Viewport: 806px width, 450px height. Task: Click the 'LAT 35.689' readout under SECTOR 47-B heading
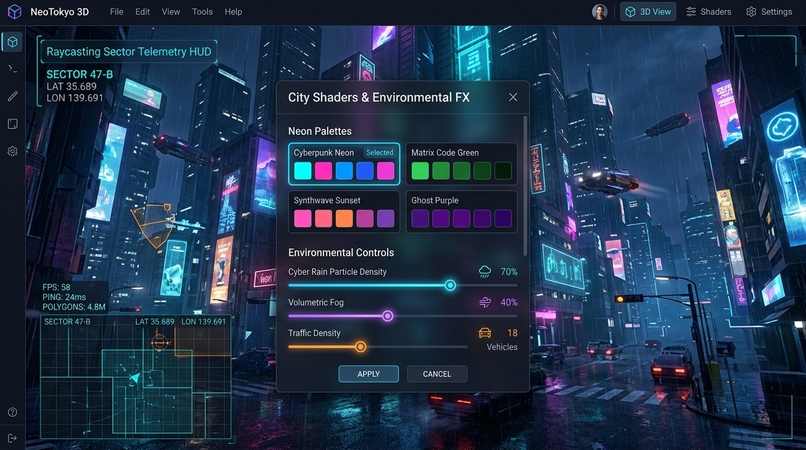tap(71, 86)
